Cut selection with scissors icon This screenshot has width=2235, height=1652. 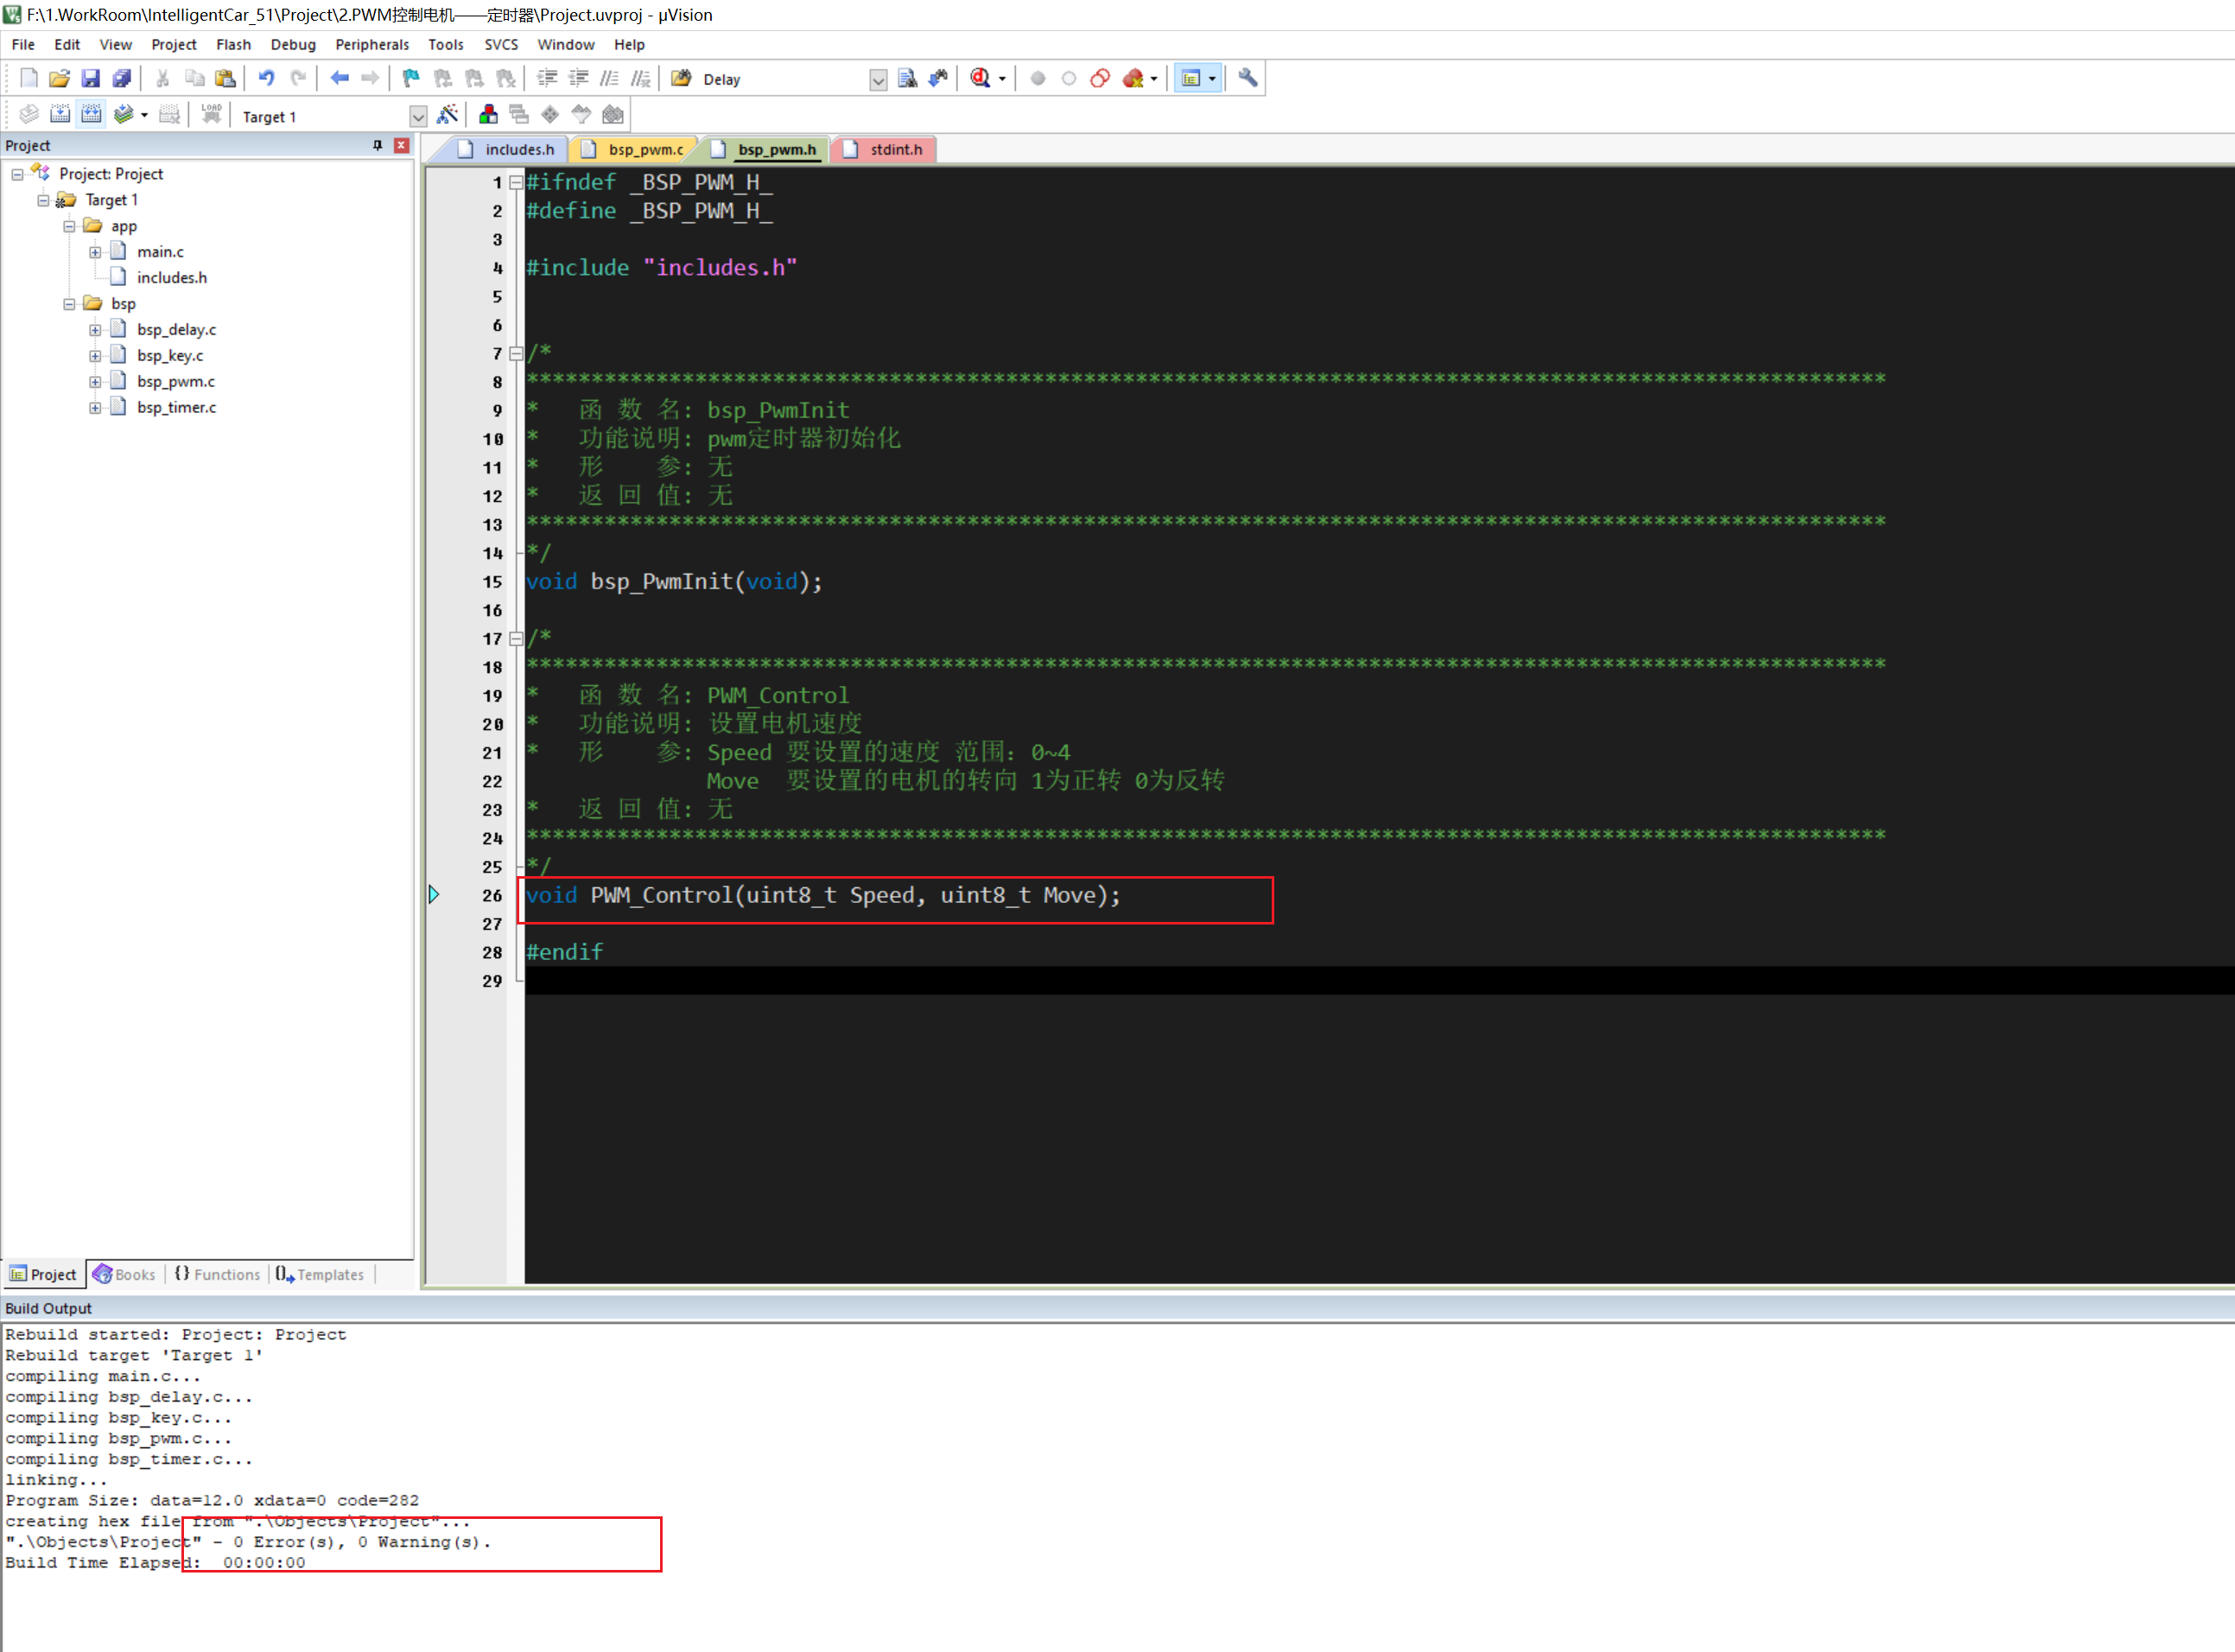pos(163,79)
